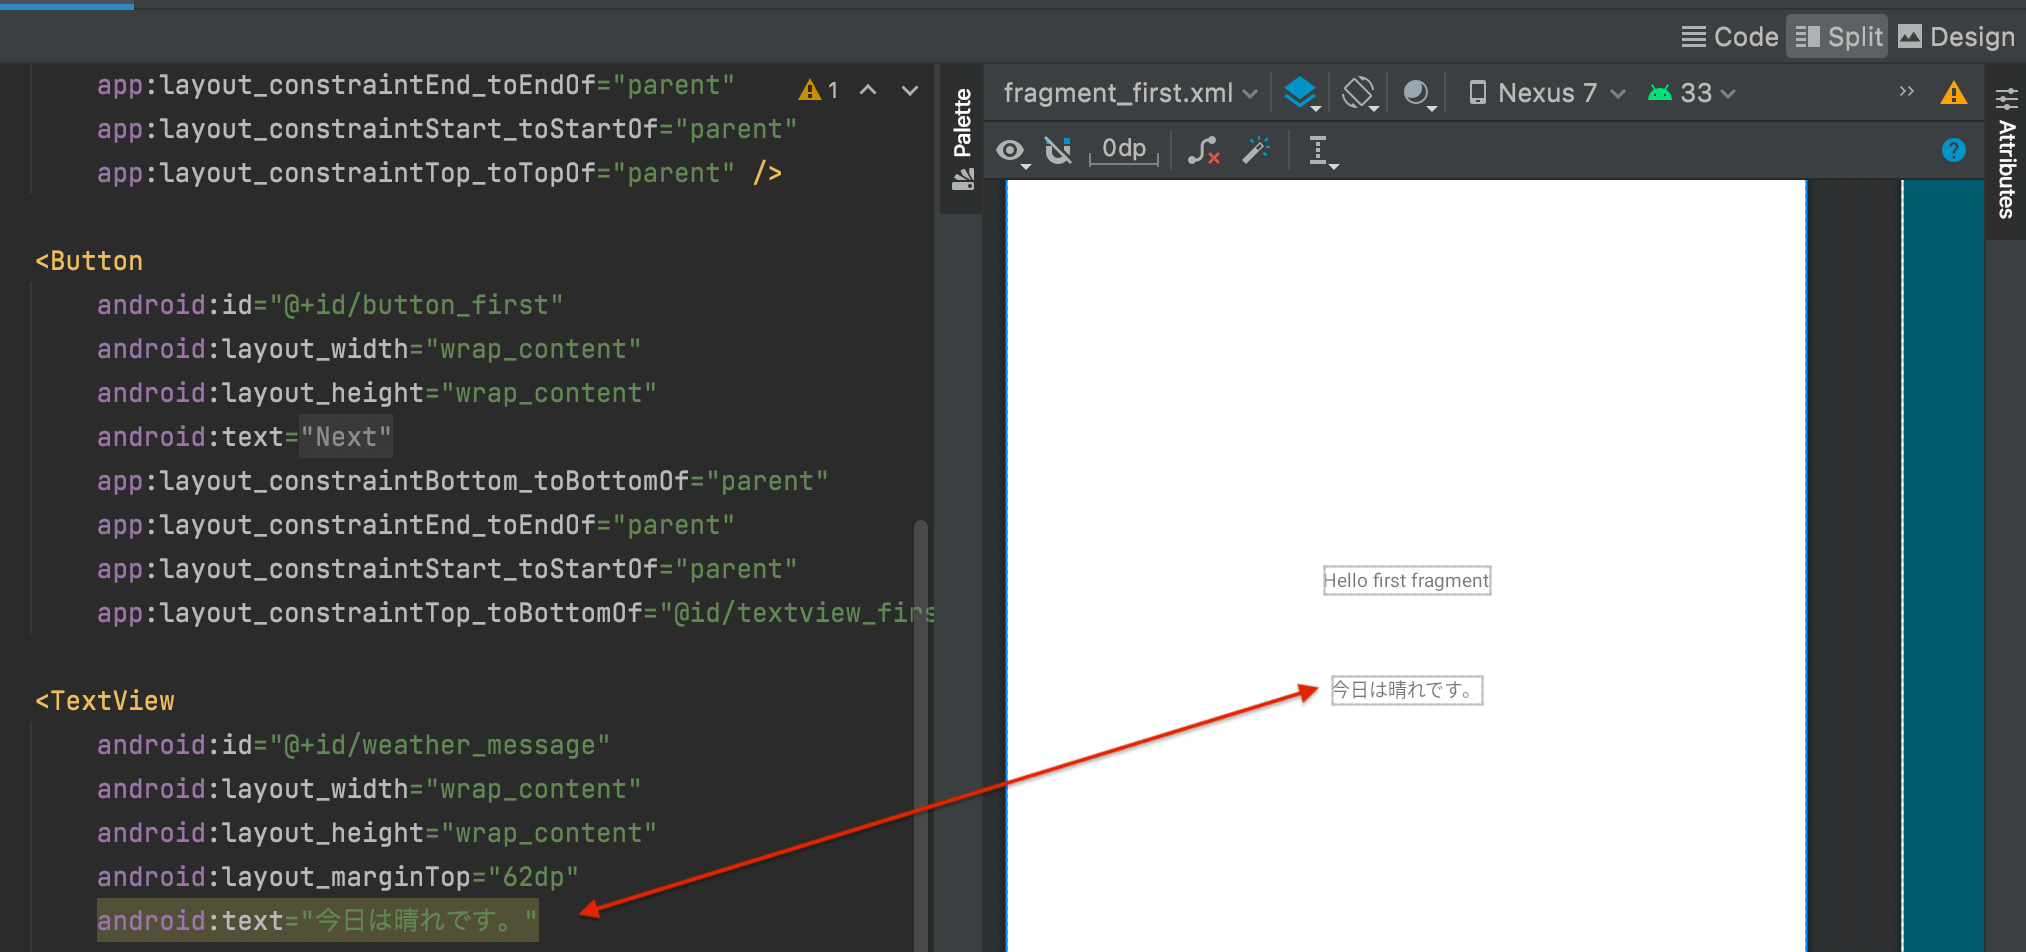Switch to Design view mode
2026x952 pixels.
[1957, 37]
